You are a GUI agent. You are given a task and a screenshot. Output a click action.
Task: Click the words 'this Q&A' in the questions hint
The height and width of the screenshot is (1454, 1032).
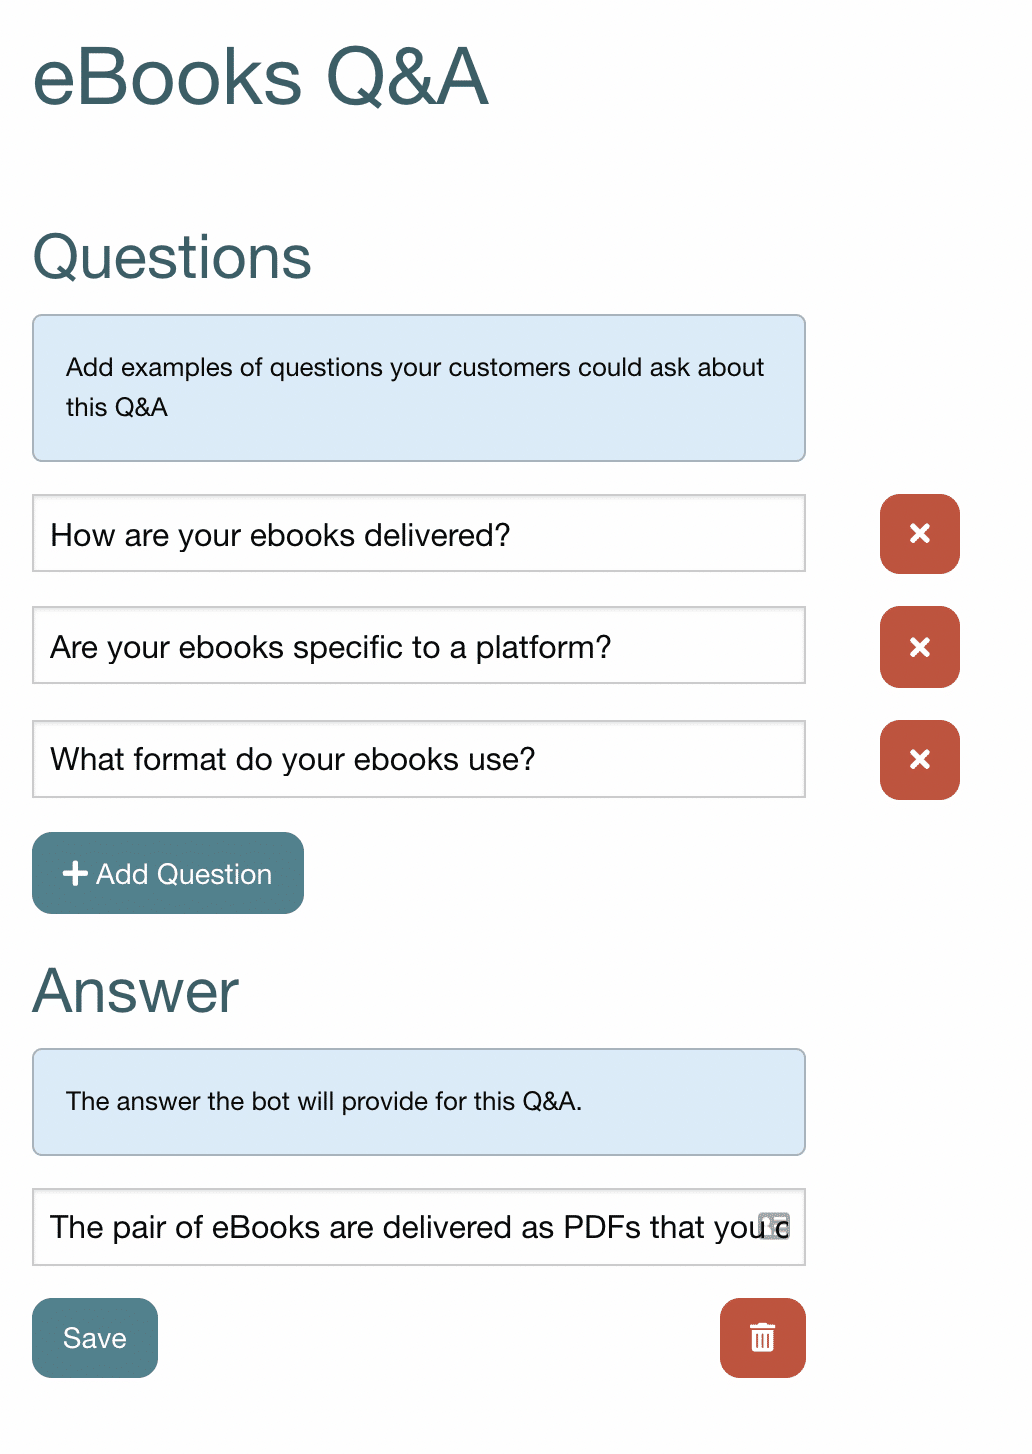[x=117, y=407]
